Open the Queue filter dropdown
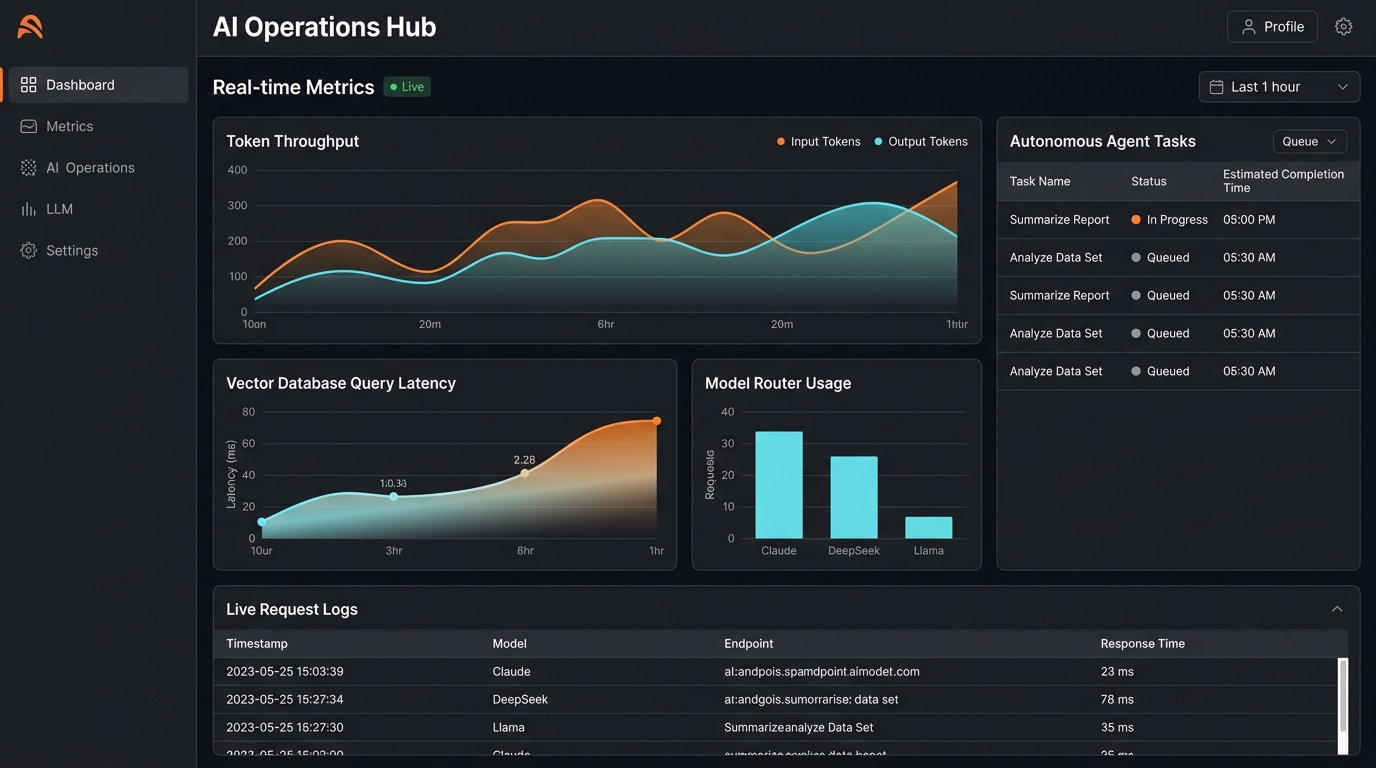The width and height of the screenshot is (1376, 768). tap(1309, 142)
